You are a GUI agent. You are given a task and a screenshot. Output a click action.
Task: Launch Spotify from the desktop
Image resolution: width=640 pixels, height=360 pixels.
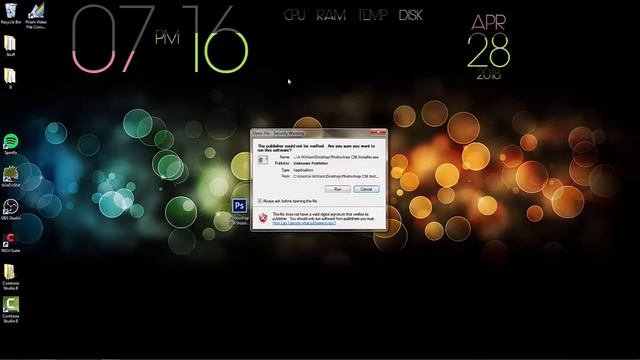pos(11,144)
